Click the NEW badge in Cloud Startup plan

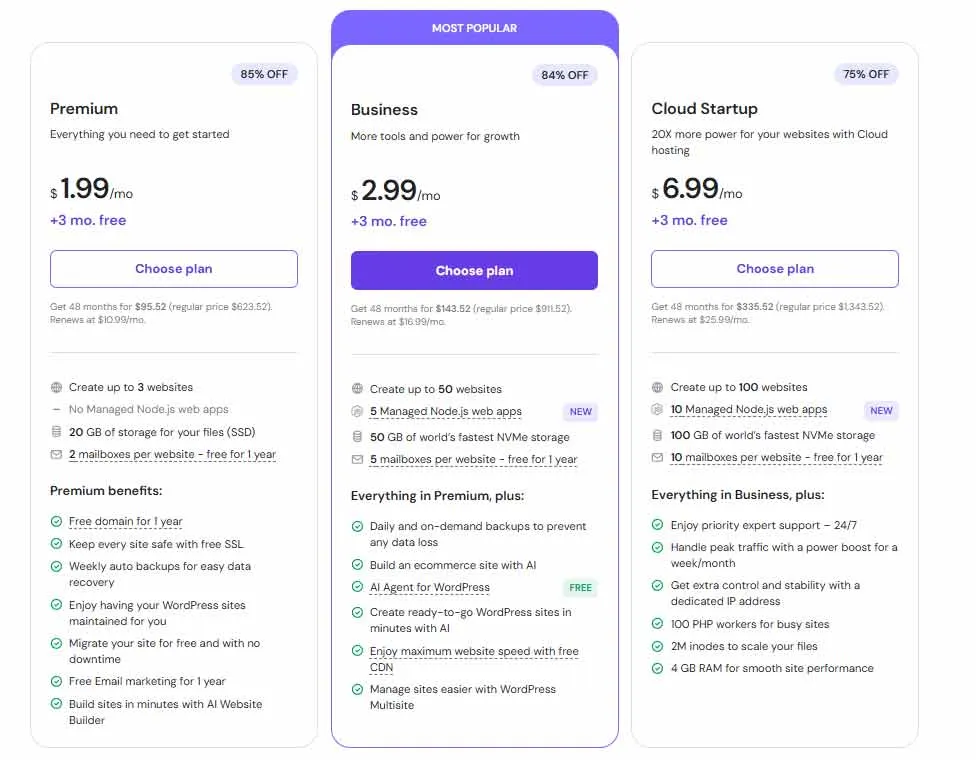pos(881,410)
